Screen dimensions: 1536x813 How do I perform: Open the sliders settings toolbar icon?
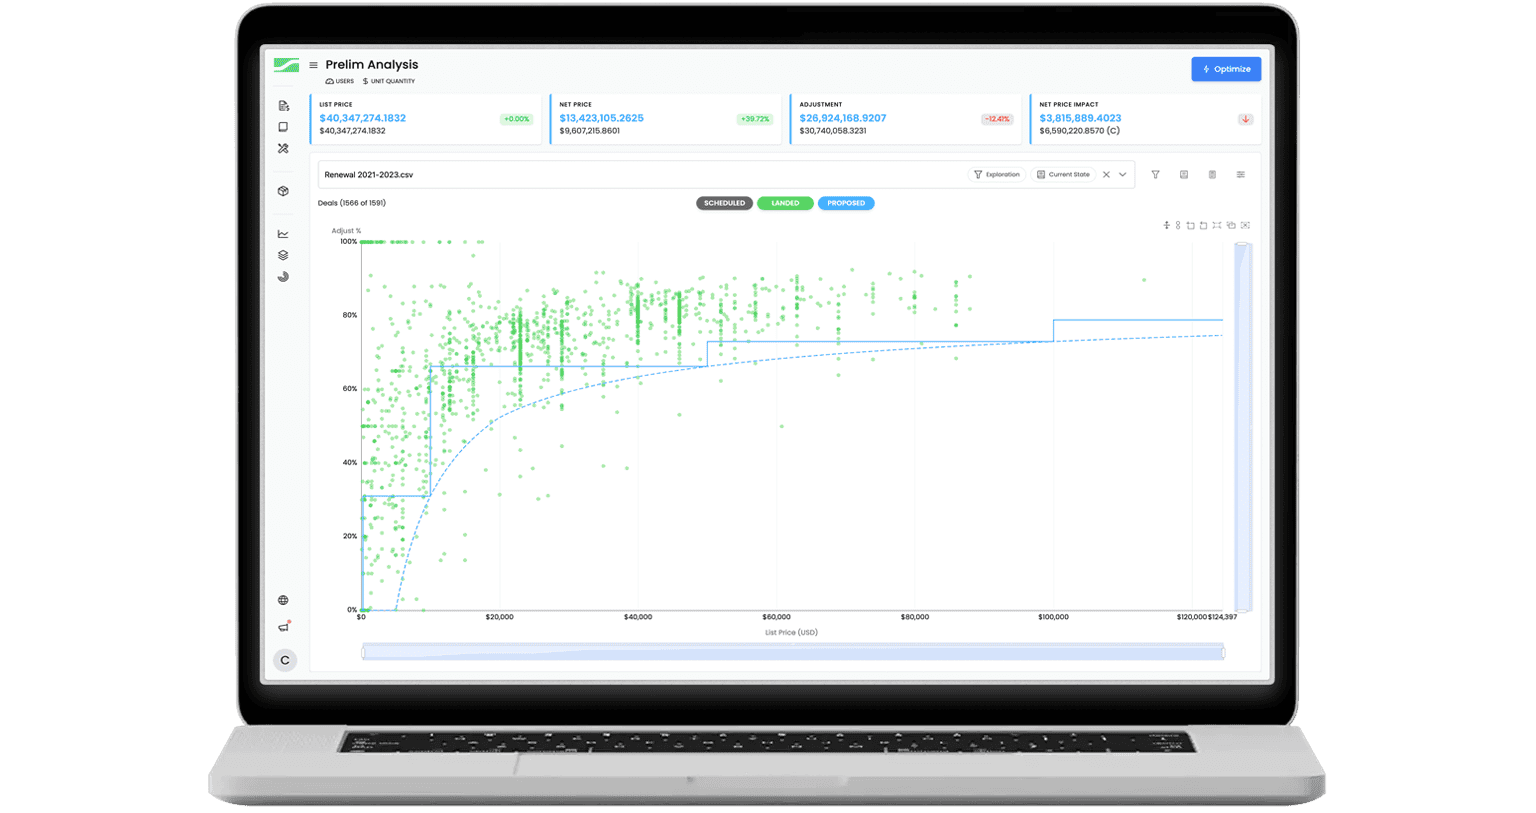coord(1241,175)
